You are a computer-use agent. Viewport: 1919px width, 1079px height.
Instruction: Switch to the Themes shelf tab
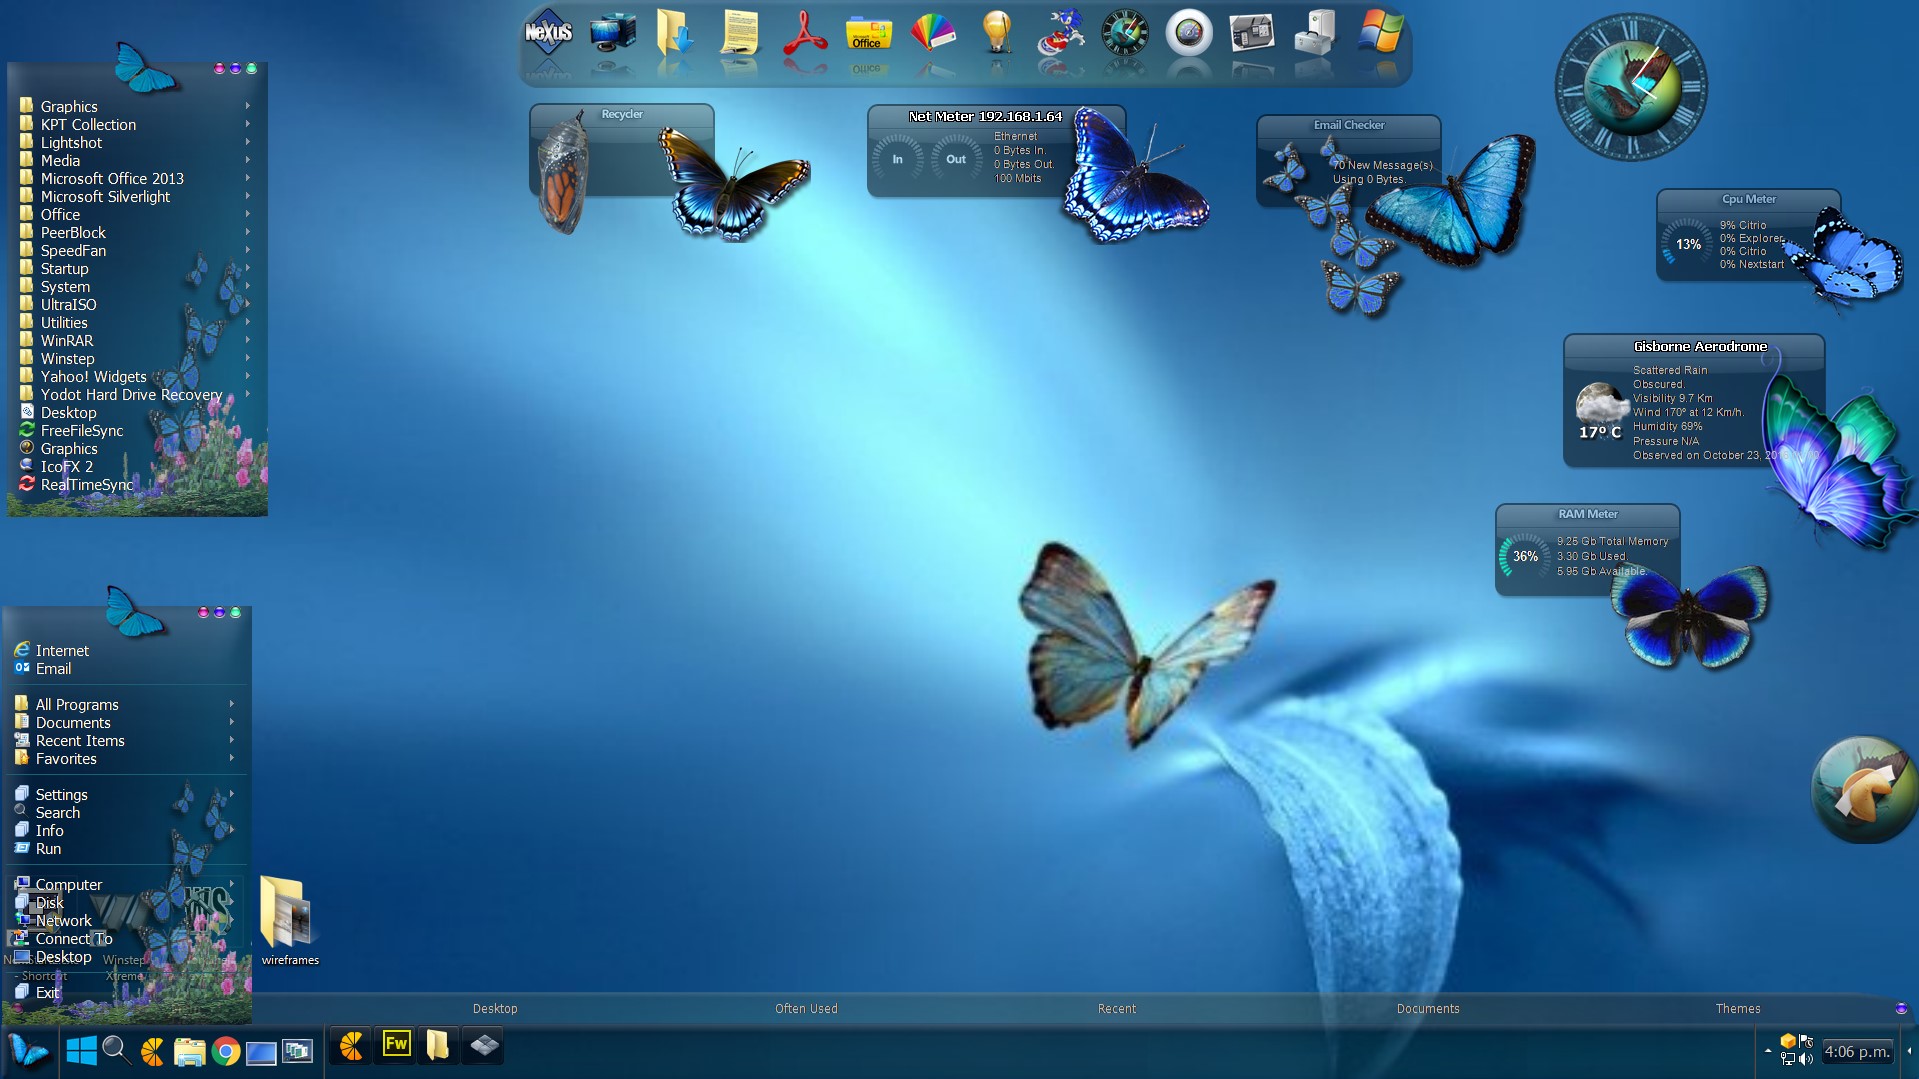(x=1737, y=1009)
